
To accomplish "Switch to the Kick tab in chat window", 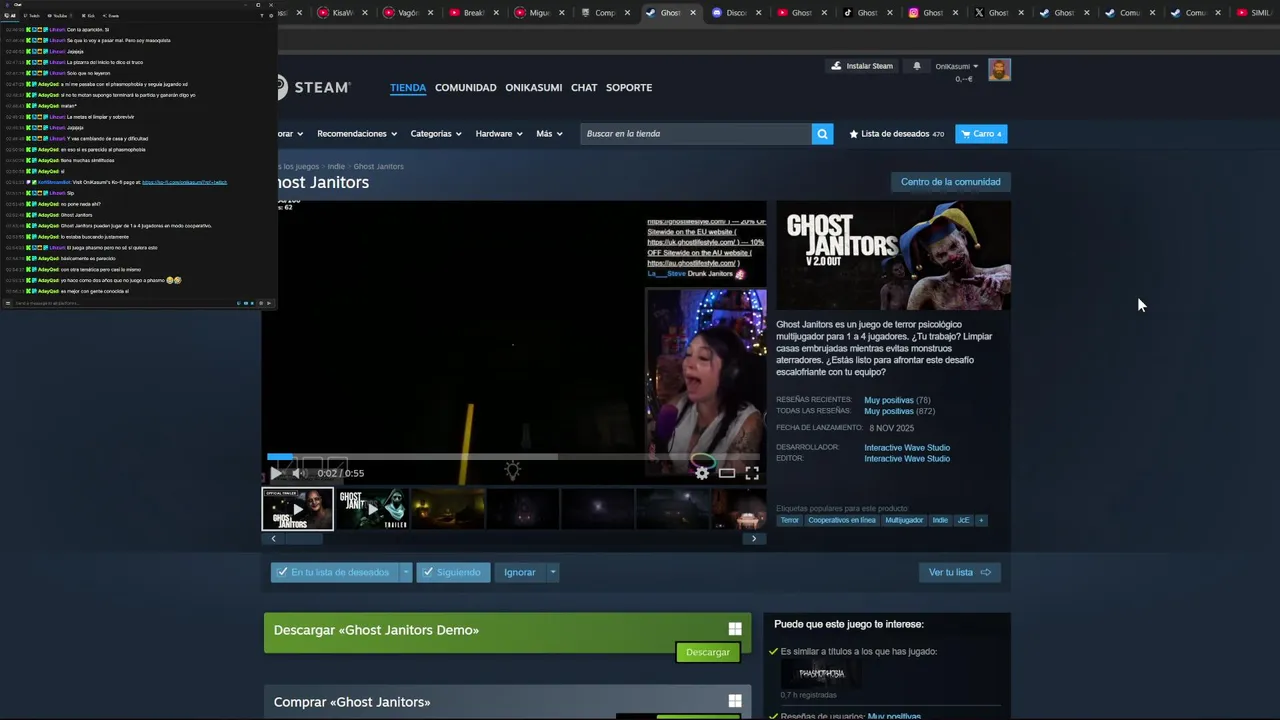I will 88,15.
